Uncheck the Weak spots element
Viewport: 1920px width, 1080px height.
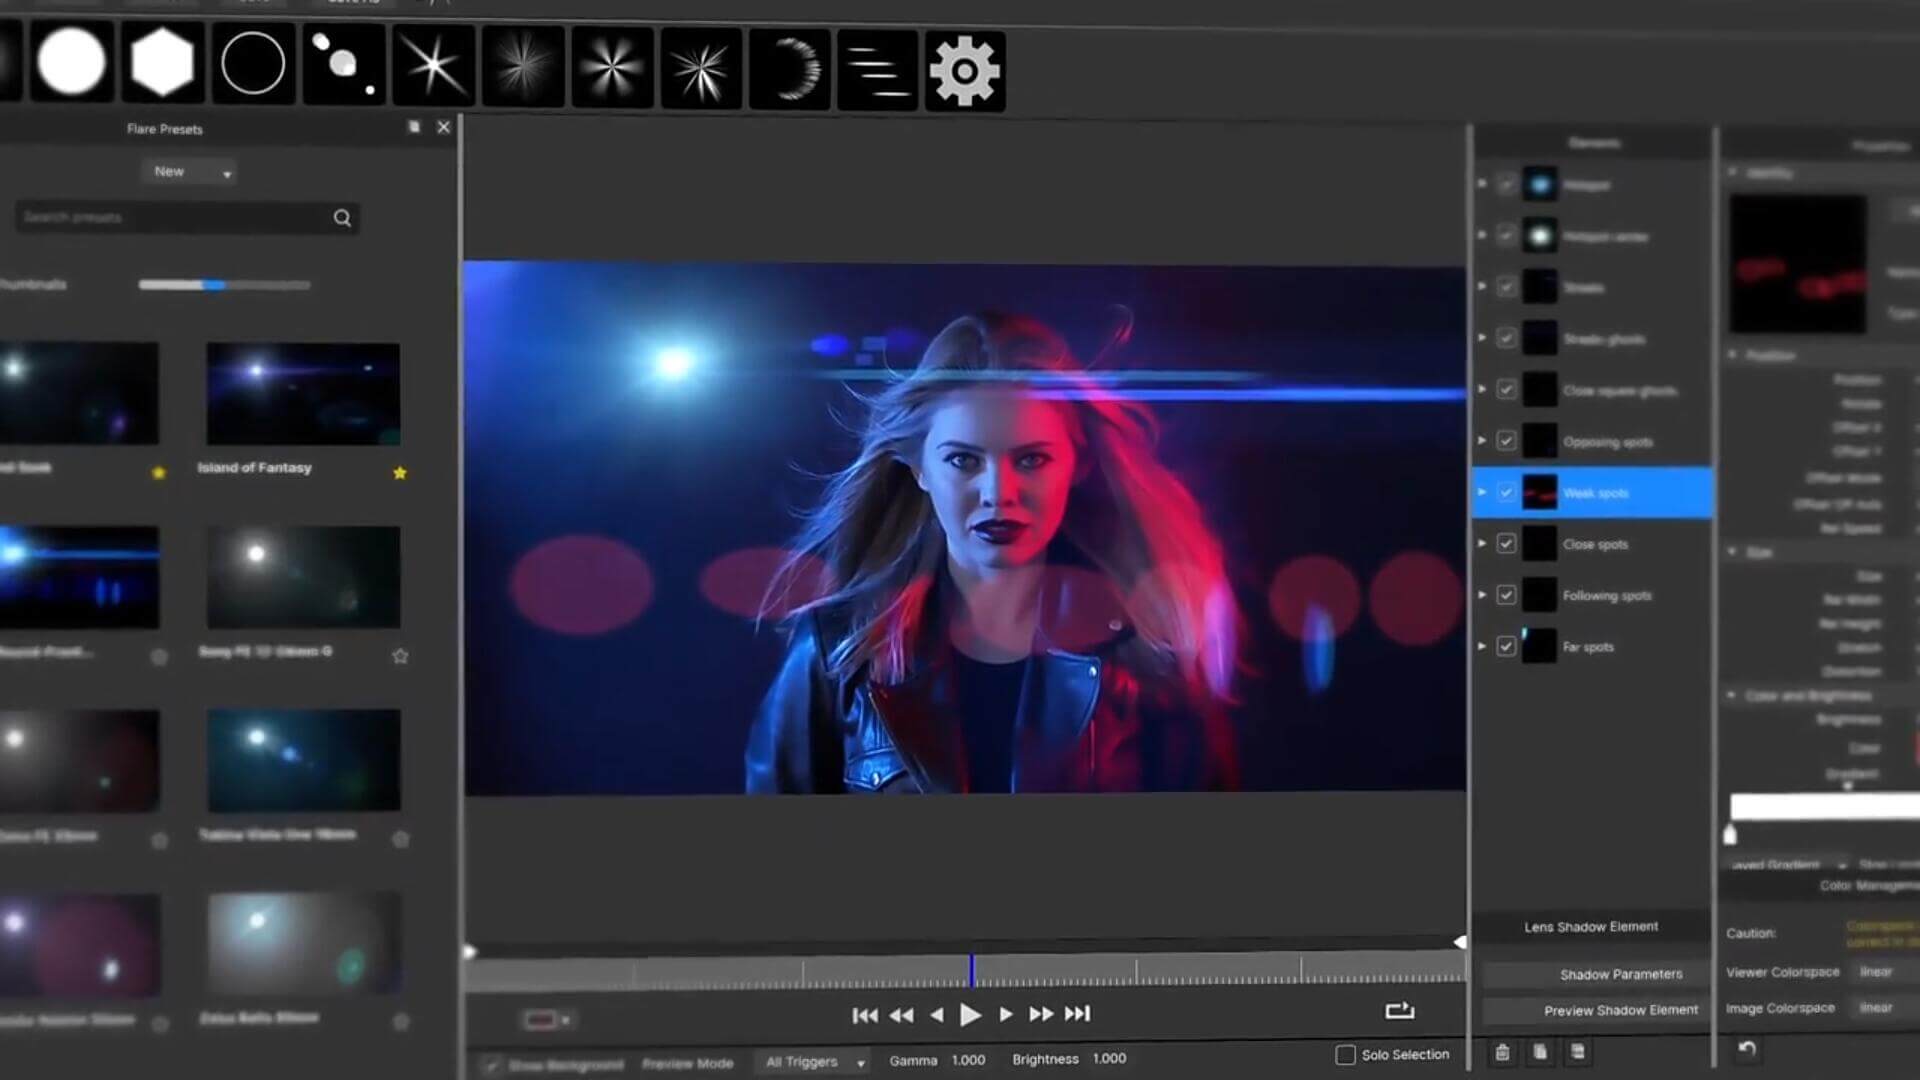(x=1506, y=492)
